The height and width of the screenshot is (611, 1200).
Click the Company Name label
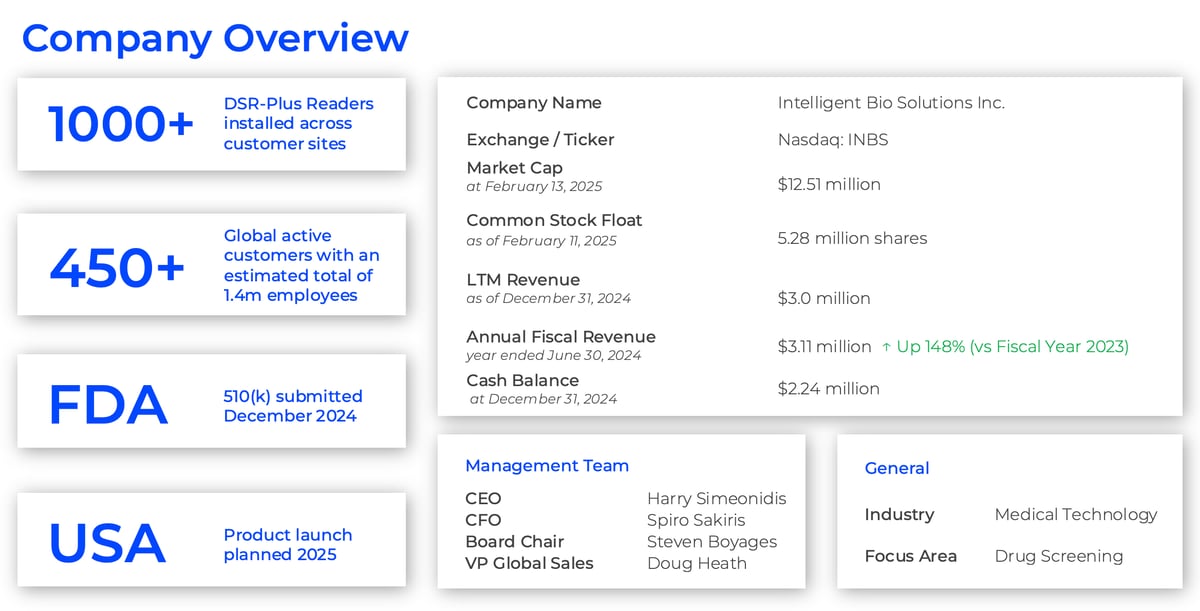(x=534, y=103)
